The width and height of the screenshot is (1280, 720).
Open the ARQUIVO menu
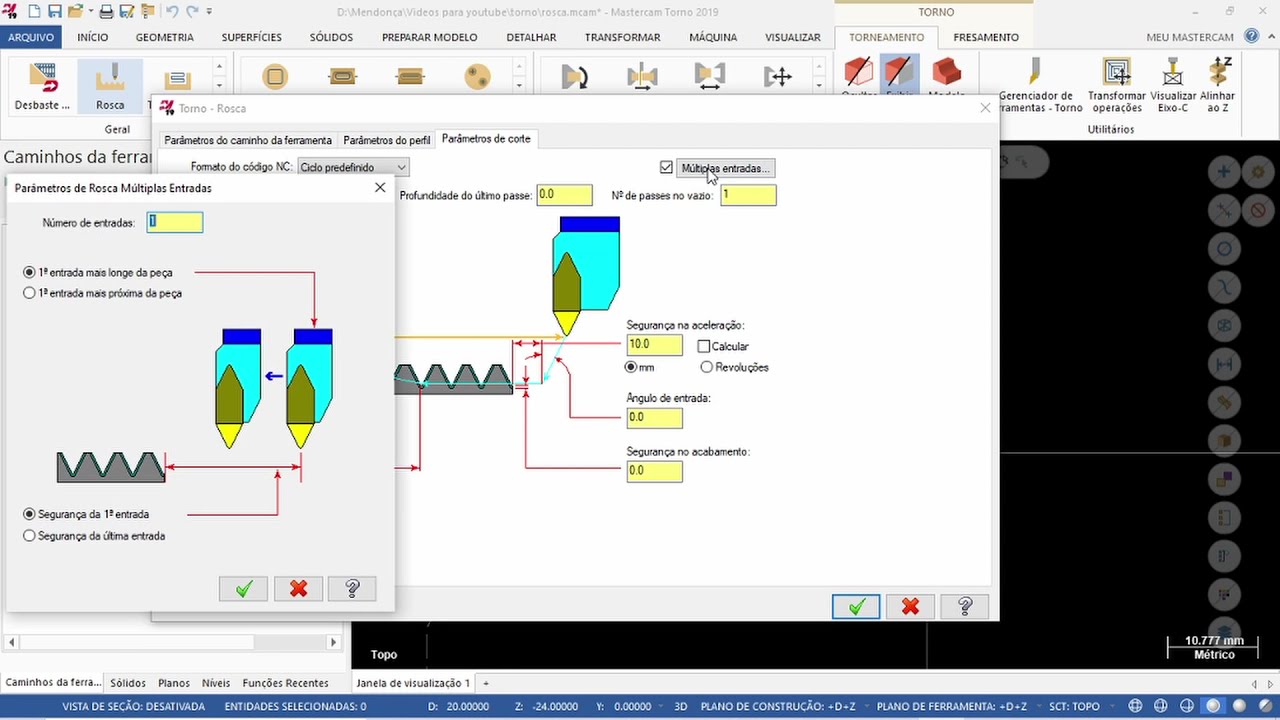click(31, 37)
